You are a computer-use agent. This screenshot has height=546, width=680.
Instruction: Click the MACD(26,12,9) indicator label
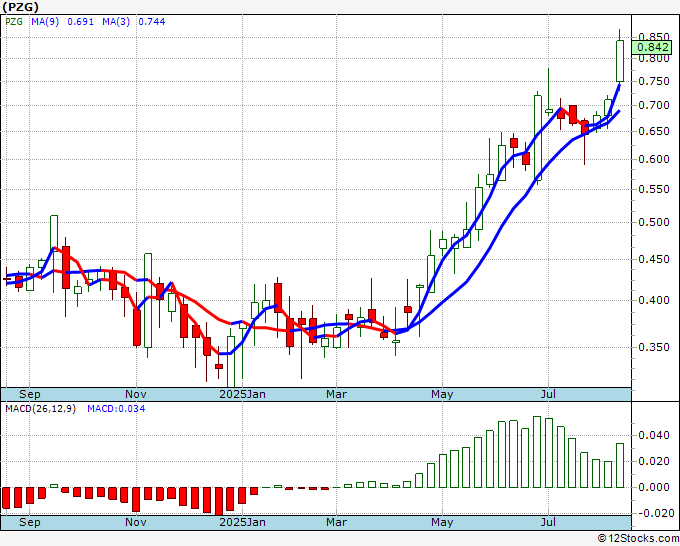coord(40,409)
